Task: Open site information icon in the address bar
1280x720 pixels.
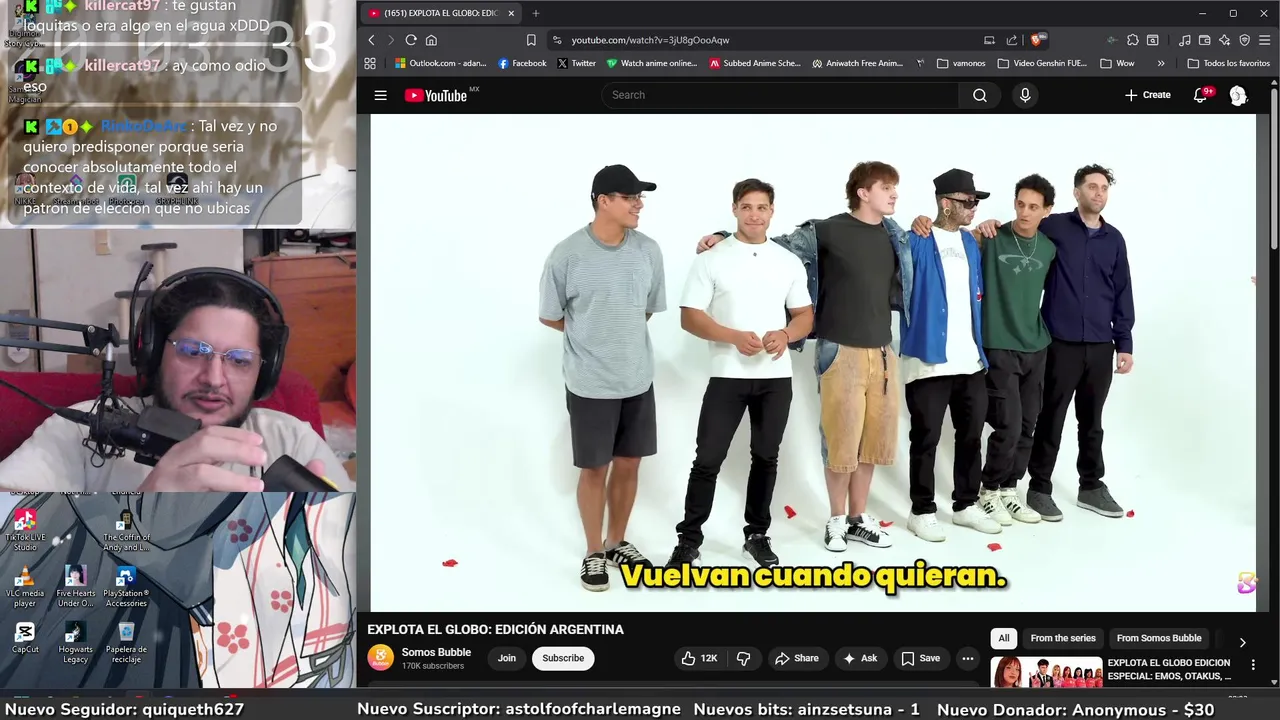Action: 557,40
